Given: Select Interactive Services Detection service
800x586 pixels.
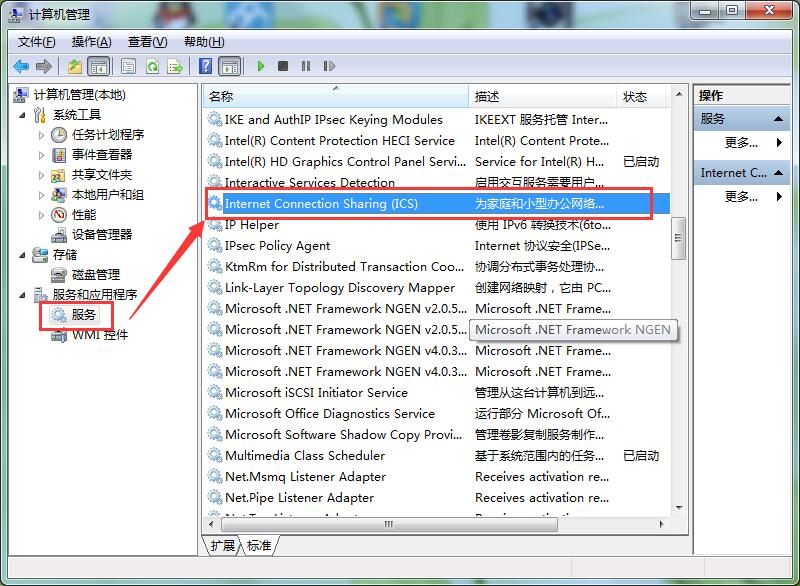Looking at the screenshot, I should coord(437,183).
